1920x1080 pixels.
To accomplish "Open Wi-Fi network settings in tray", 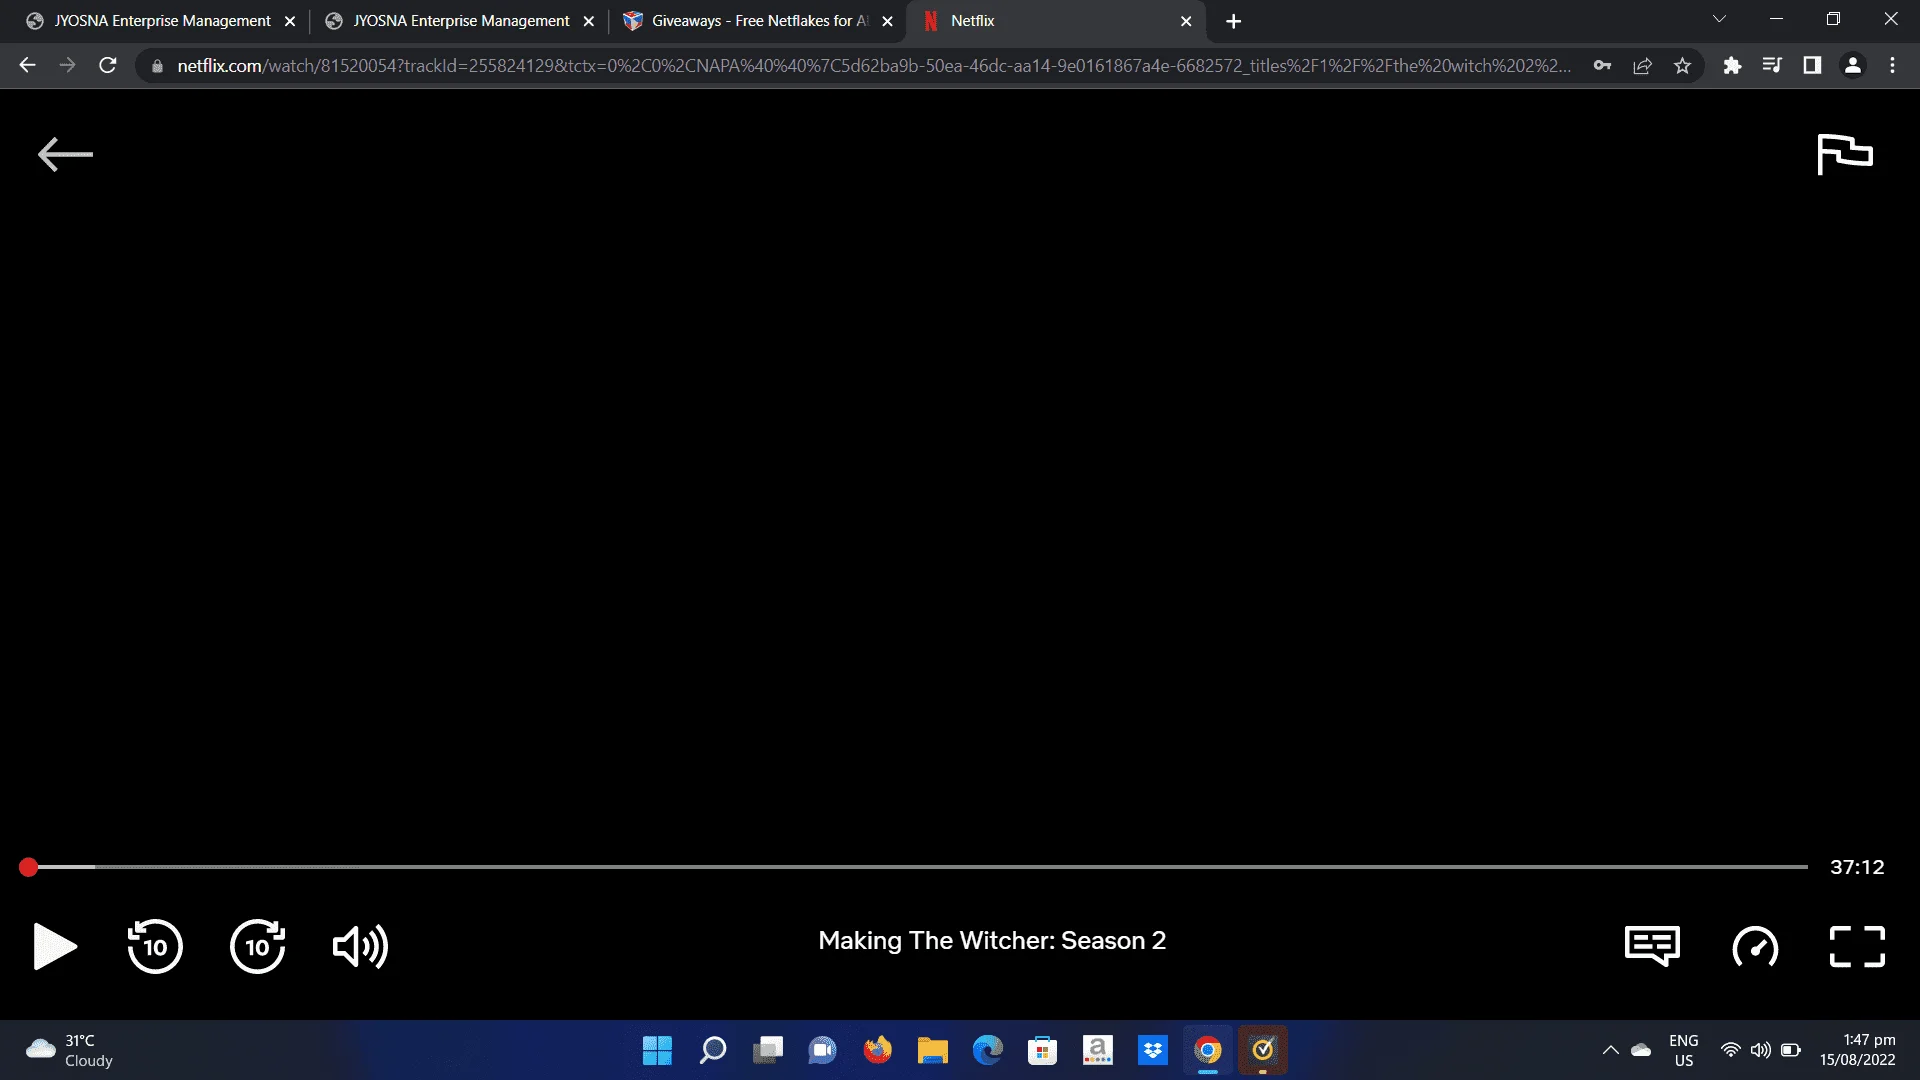I will tap(1730, 1050).
